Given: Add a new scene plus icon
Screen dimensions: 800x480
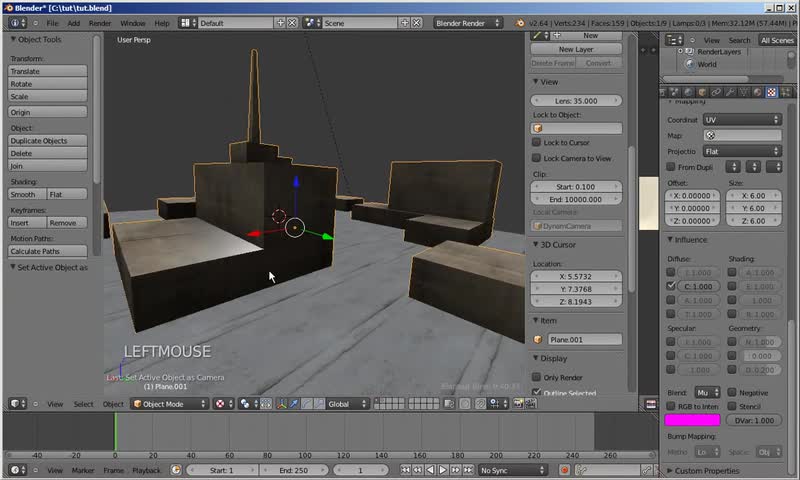Looking at the screenshot, I should pos(405,23).
